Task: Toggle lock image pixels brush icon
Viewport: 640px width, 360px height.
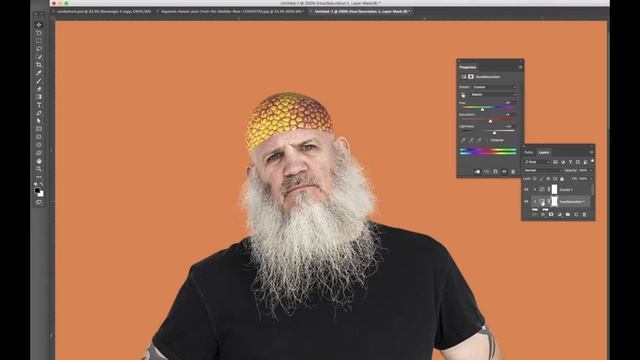Action: pos(541,179)
